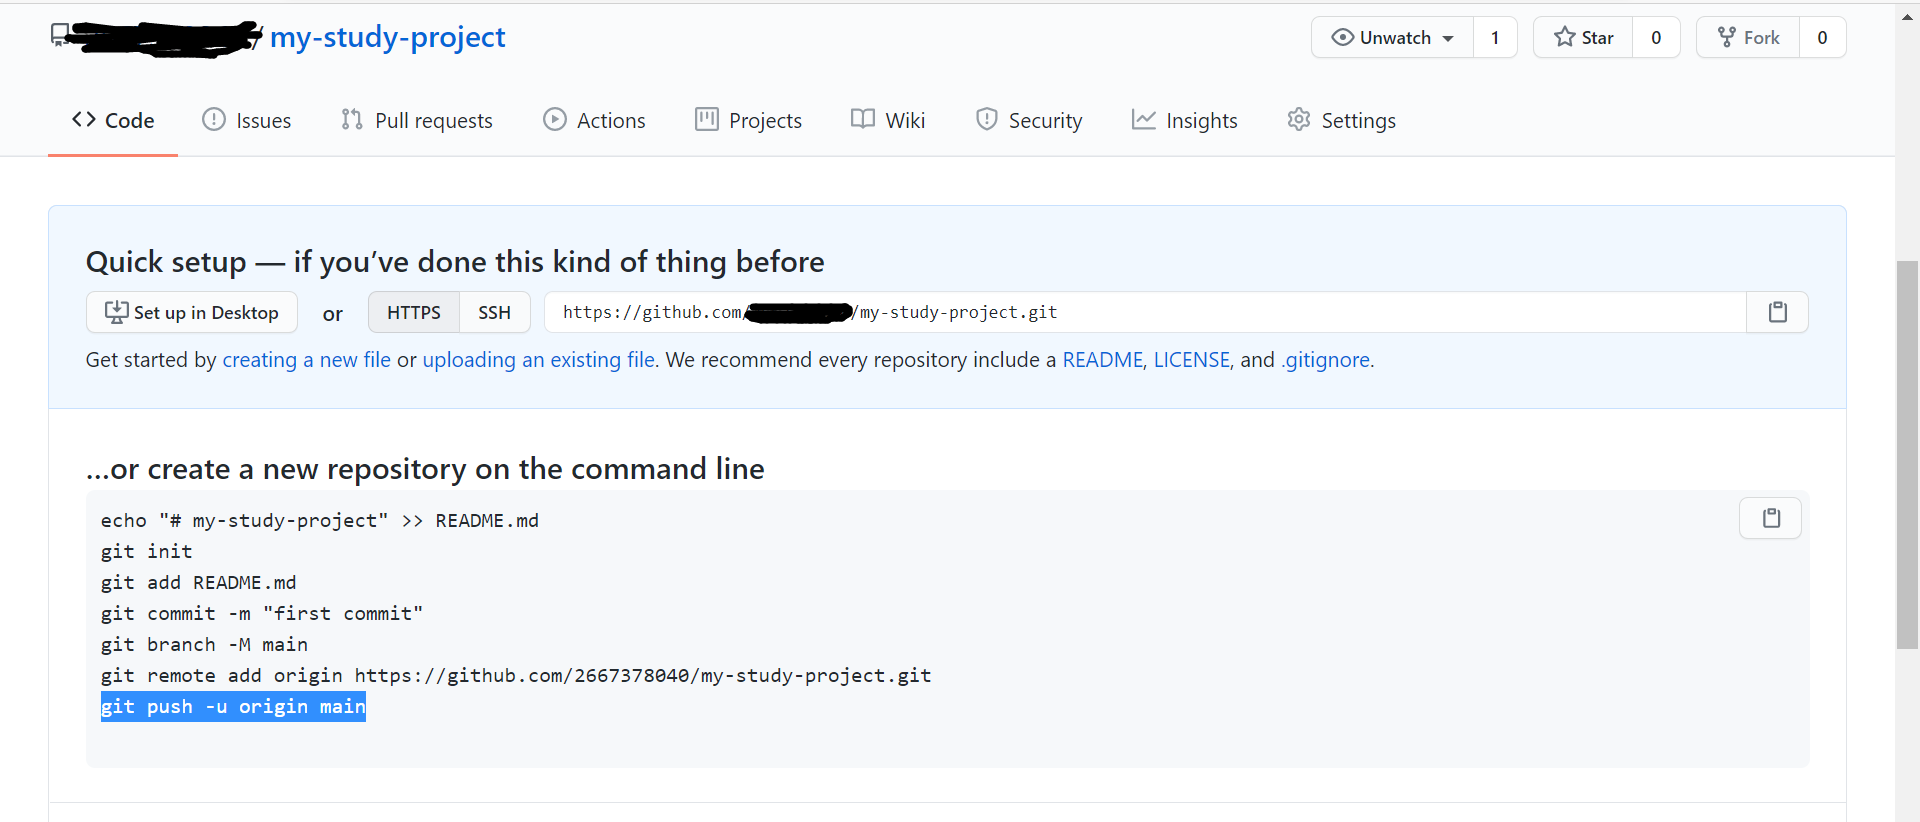Click the scrollbar up arrow
Screen dimensions: 1920x822
tap(1907, 16)
